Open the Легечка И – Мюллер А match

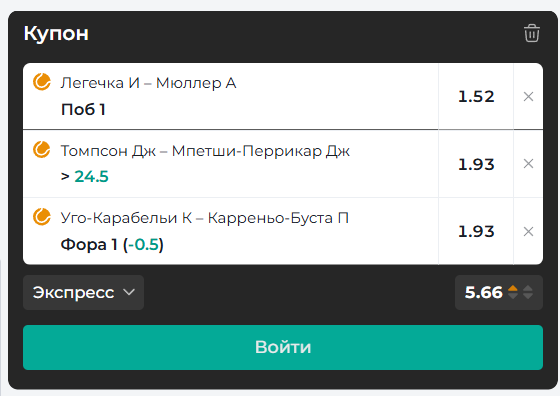click(148, 83)
